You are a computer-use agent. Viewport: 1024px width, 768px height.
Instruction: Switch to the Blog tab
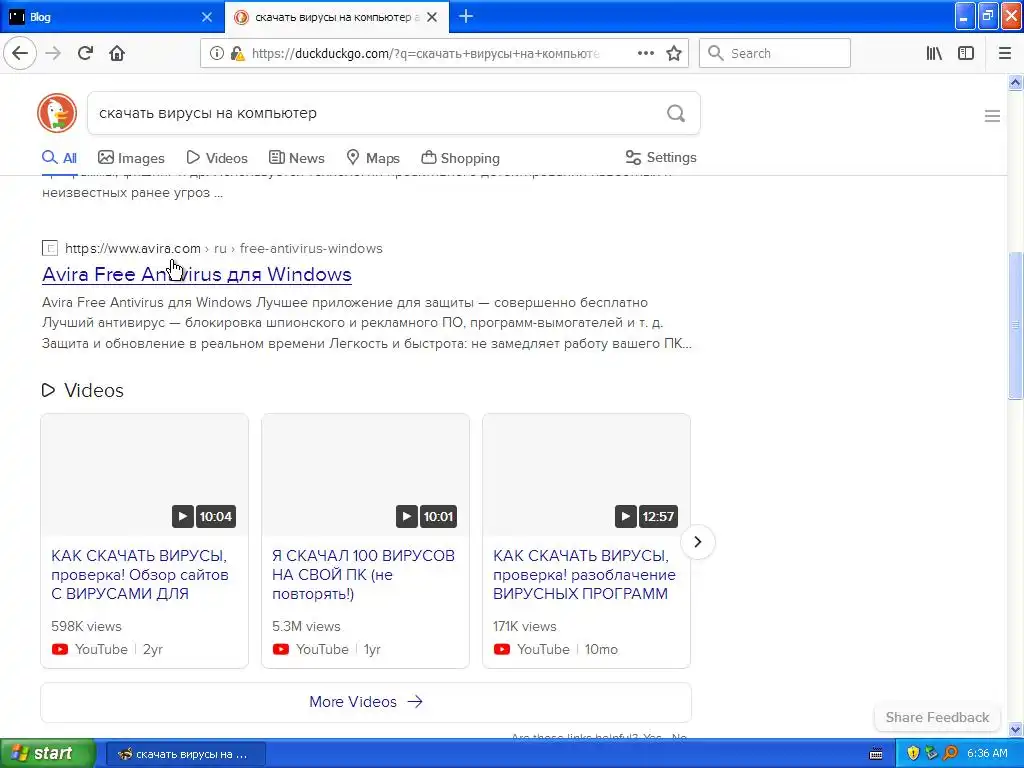(x=111, y=17)
